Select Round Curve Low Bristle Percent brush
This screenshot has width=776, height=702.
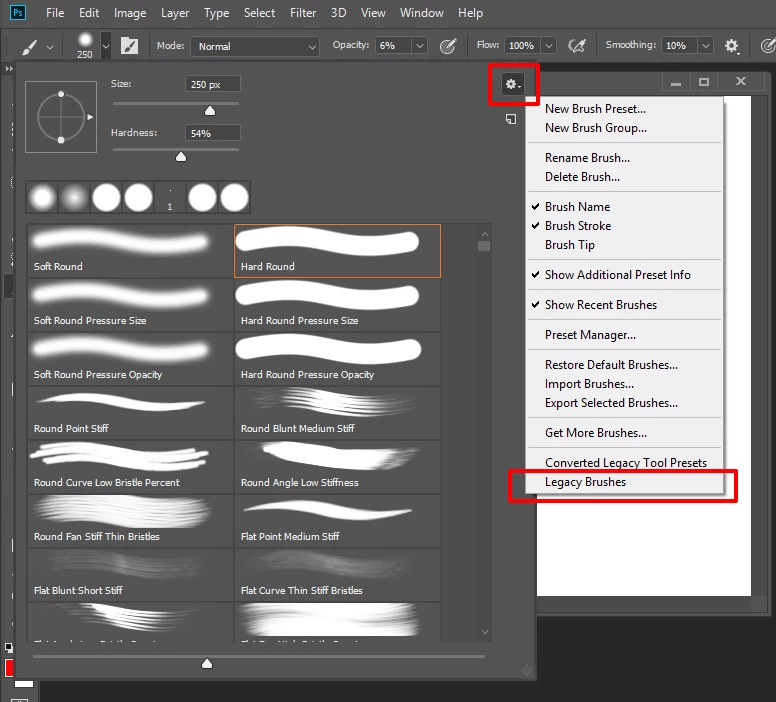(130, 467)
